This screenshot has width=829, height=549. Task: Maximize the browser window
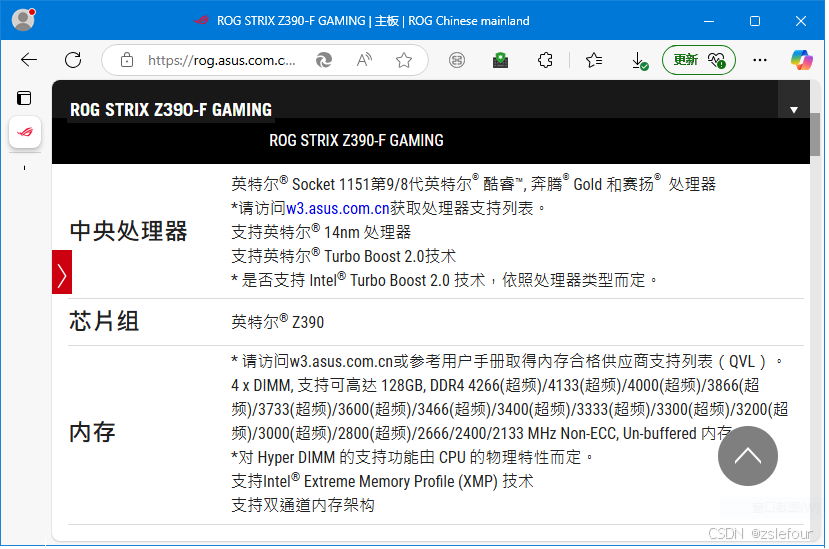(x=755, y=21)
